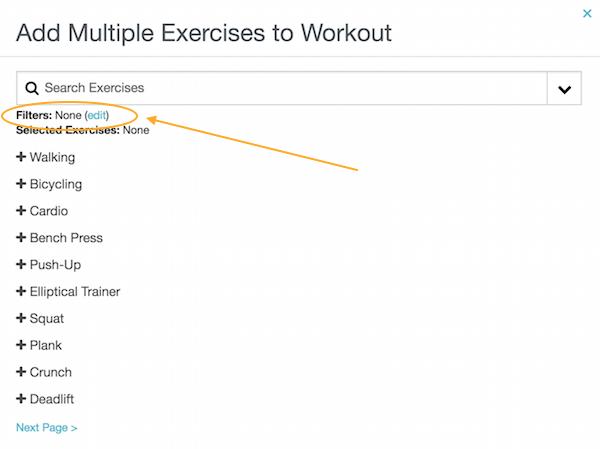Screen dimensions: 600x449
Task: Add Bench Press via its plus icon
Action: (x=22, y=238)
